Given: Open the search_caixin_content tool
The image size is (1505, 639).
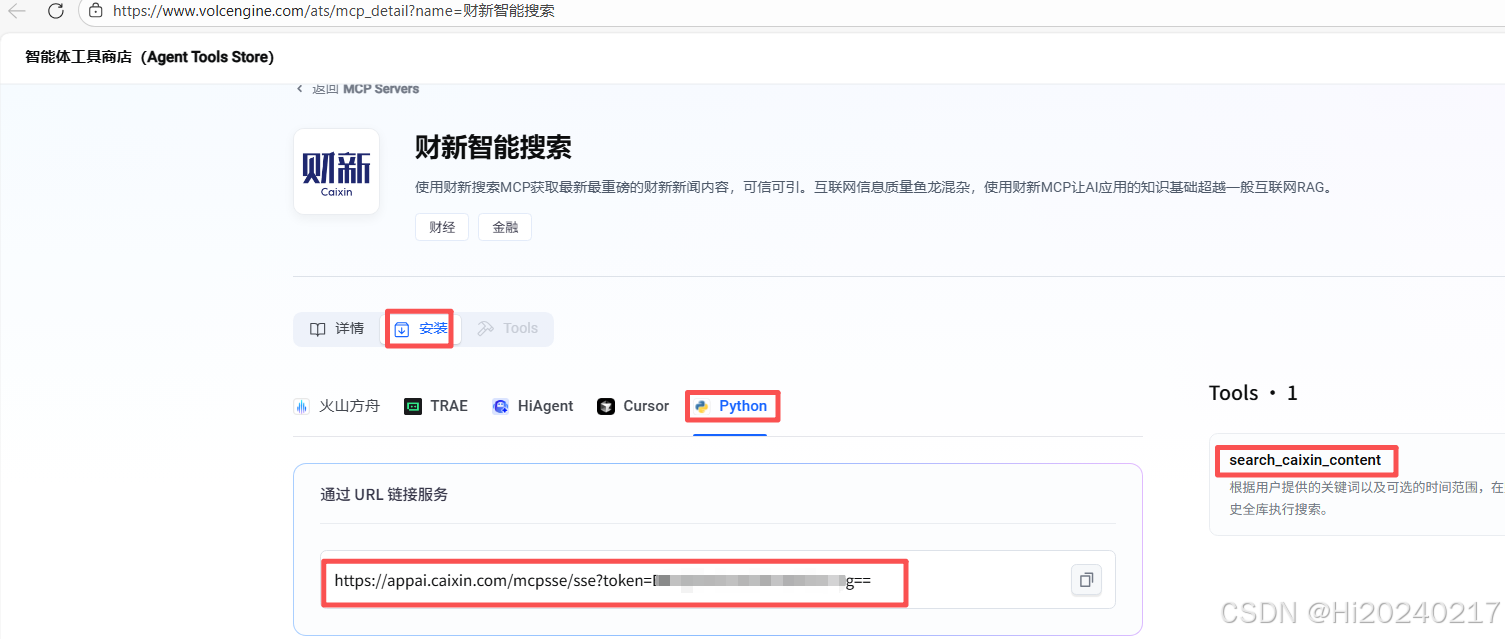Looking at the screenshot, I should tap(1305, 460).
